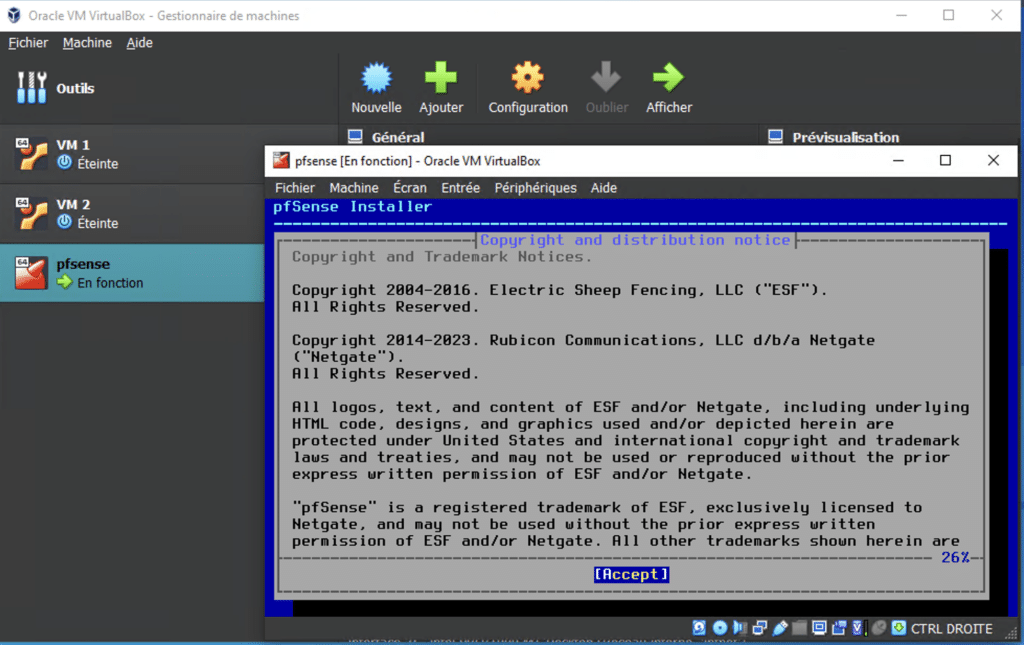
Task: Click the display monitor status icon
Action: pyautogui.click(x=820, y=628)
